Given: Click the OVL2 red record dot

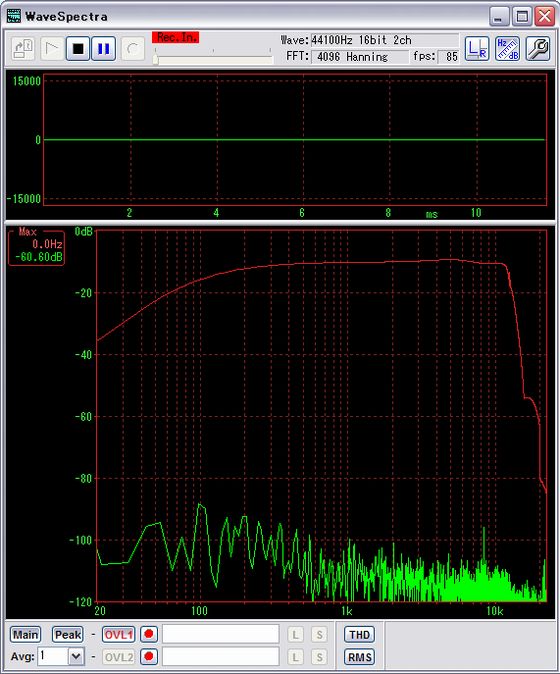Looking at the screenshot, I should point(149,656).
